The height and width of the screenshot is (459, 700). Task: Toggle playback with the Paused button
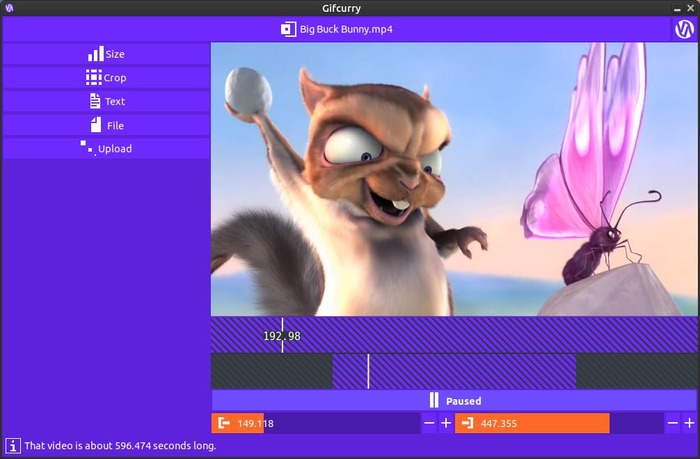[x=454, y=401]
